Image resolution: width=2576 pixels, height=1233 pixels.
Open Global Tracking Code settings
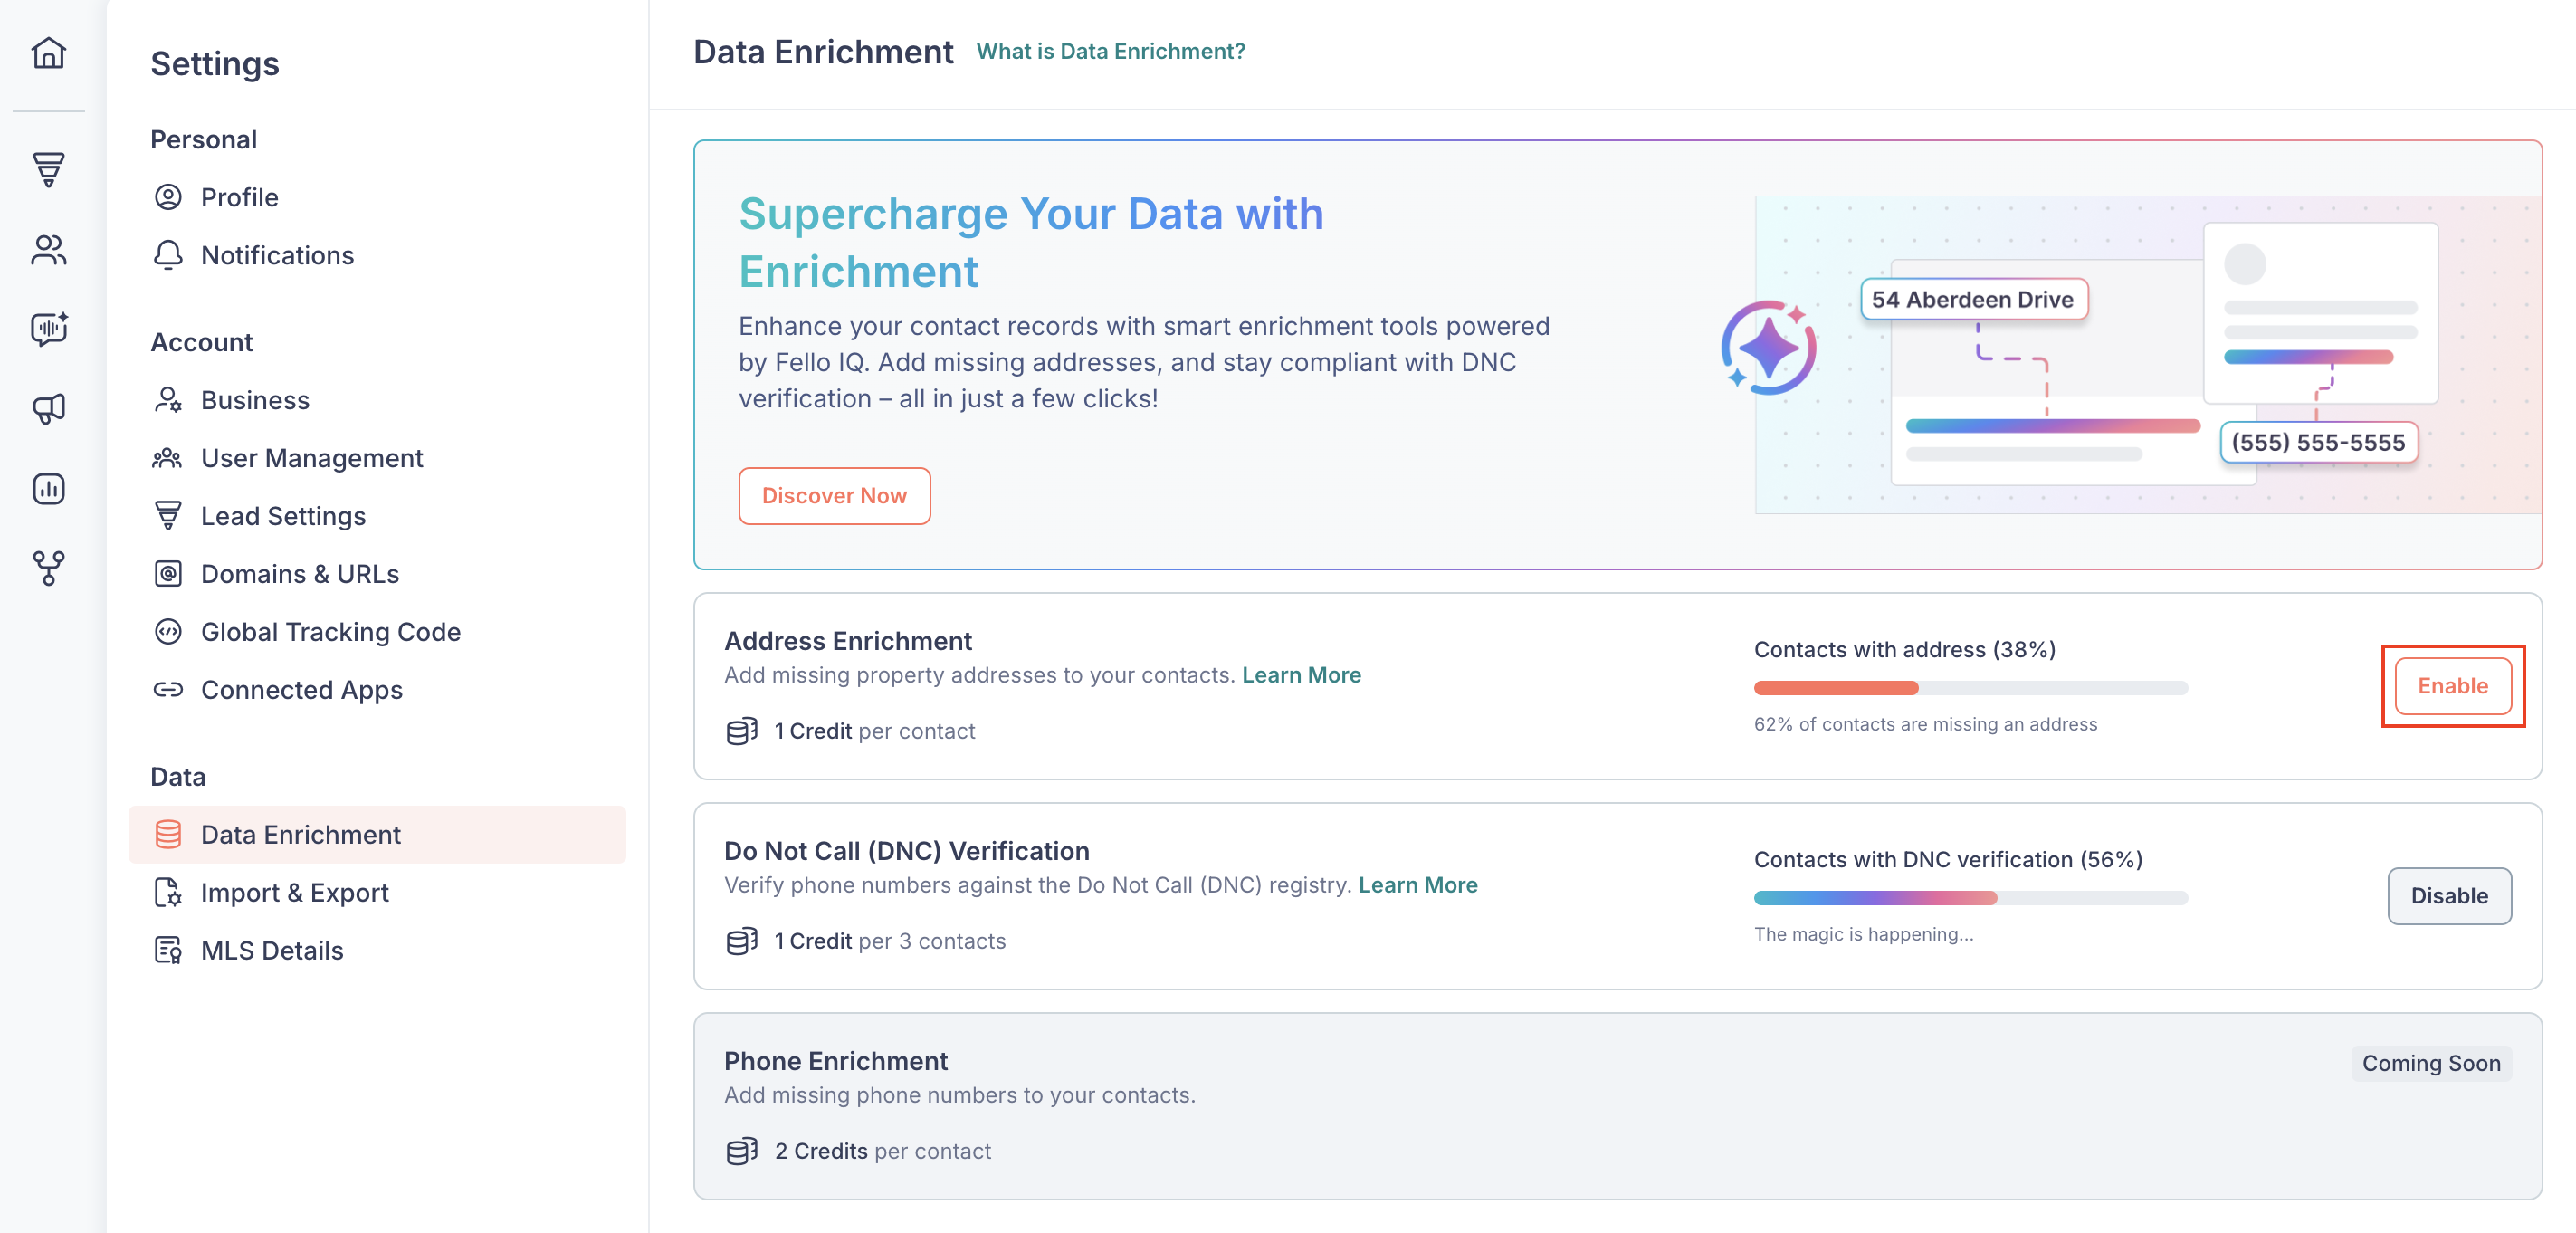tap(377, 632)
